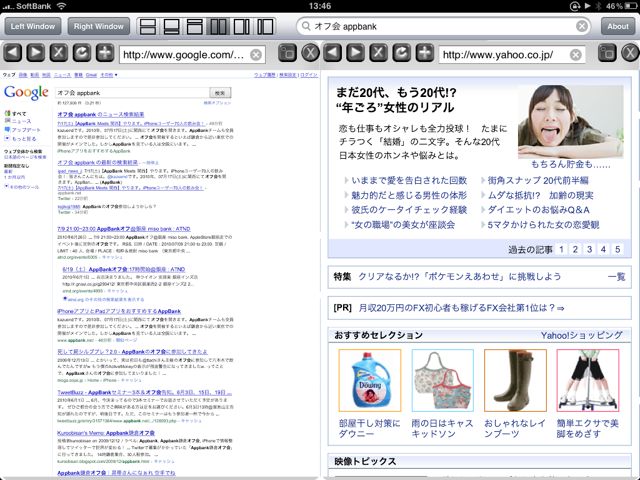Viewport: 640px width, 480px height.
Task: Open the もちろん貯金も…… caption link
Action: pyautogui.click(x=571, y=164)
